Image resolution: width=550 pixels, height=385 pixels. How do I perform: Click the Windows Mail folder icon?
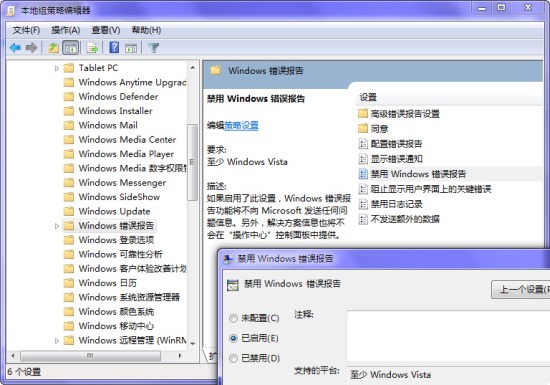tap(69, 125)
